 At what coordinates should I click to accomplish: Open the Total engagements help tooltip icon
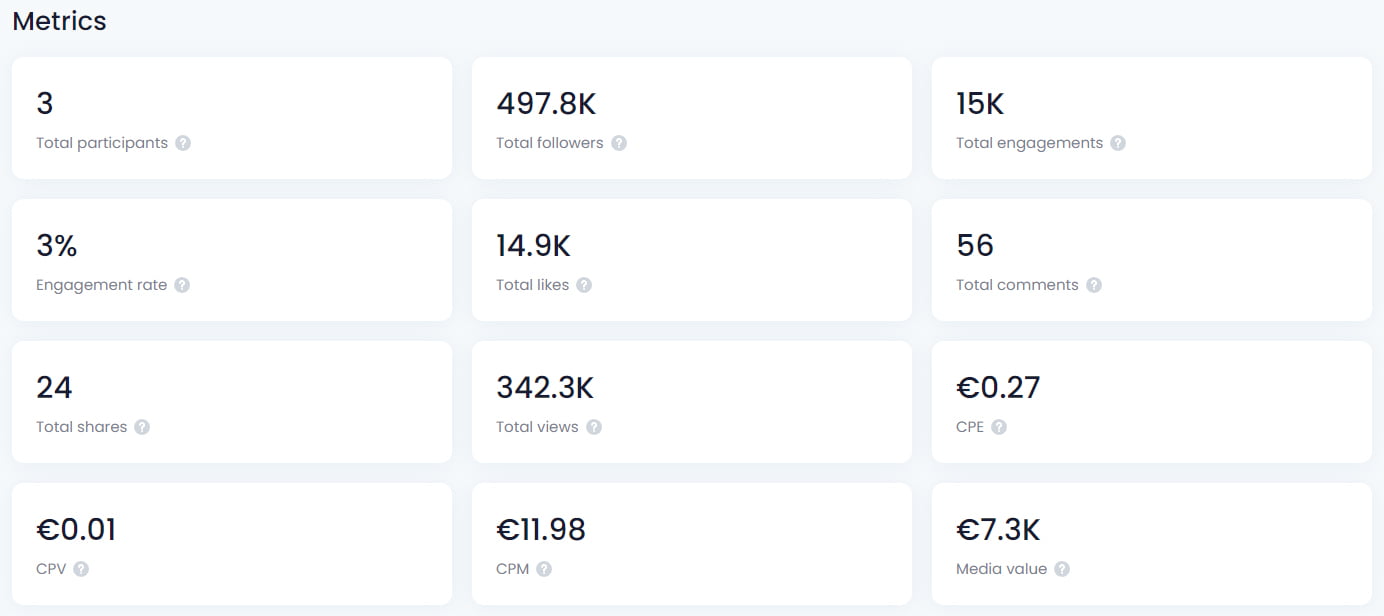tap(1118, 143)
